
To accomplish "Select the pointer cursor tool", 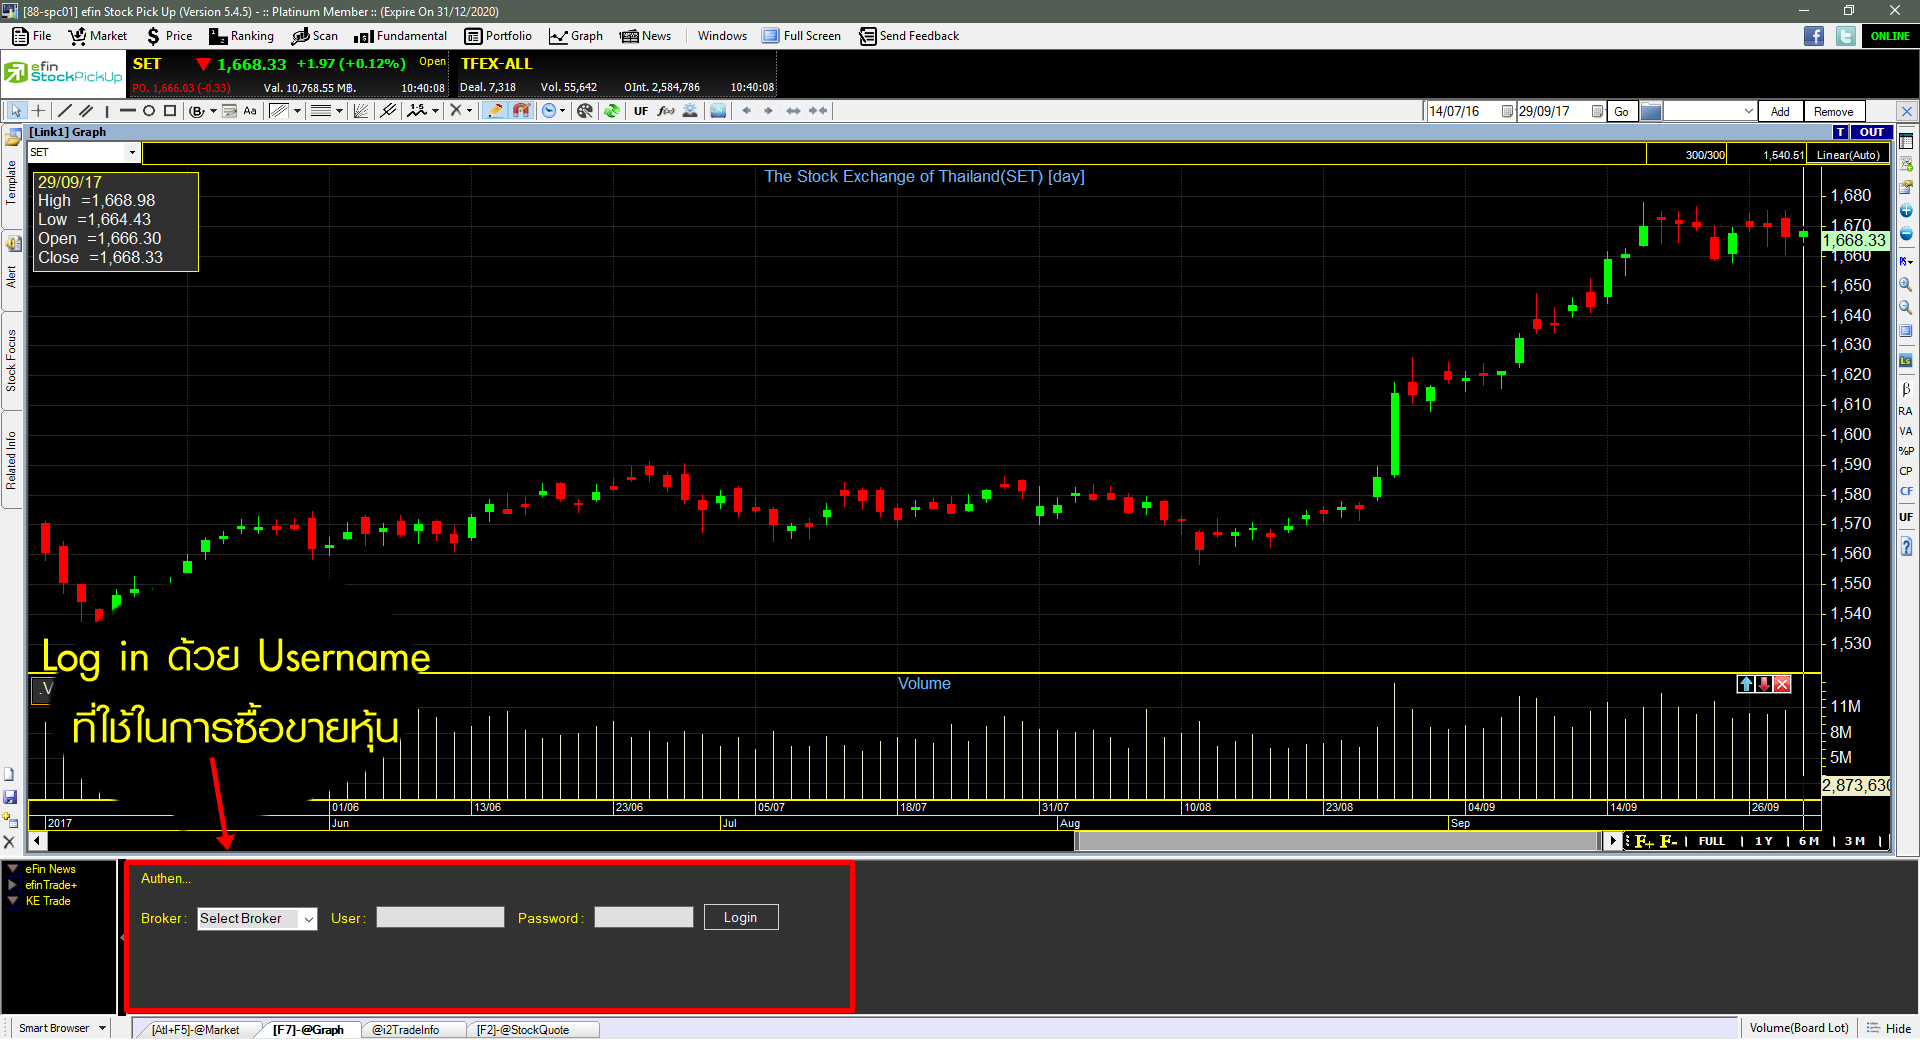I will (15, 111).
